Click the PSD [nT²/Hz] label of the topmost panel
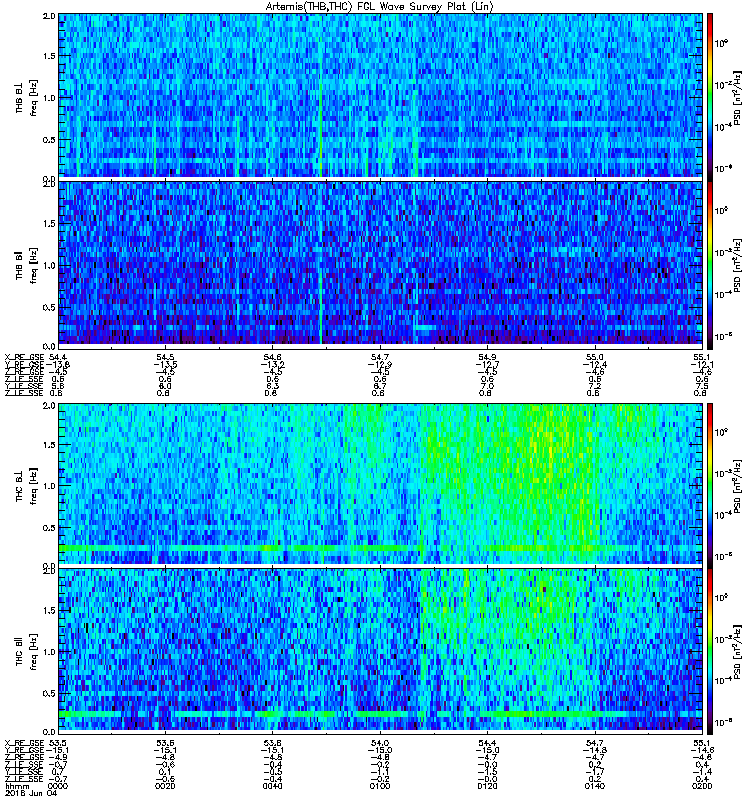 (x=738, y=97)
